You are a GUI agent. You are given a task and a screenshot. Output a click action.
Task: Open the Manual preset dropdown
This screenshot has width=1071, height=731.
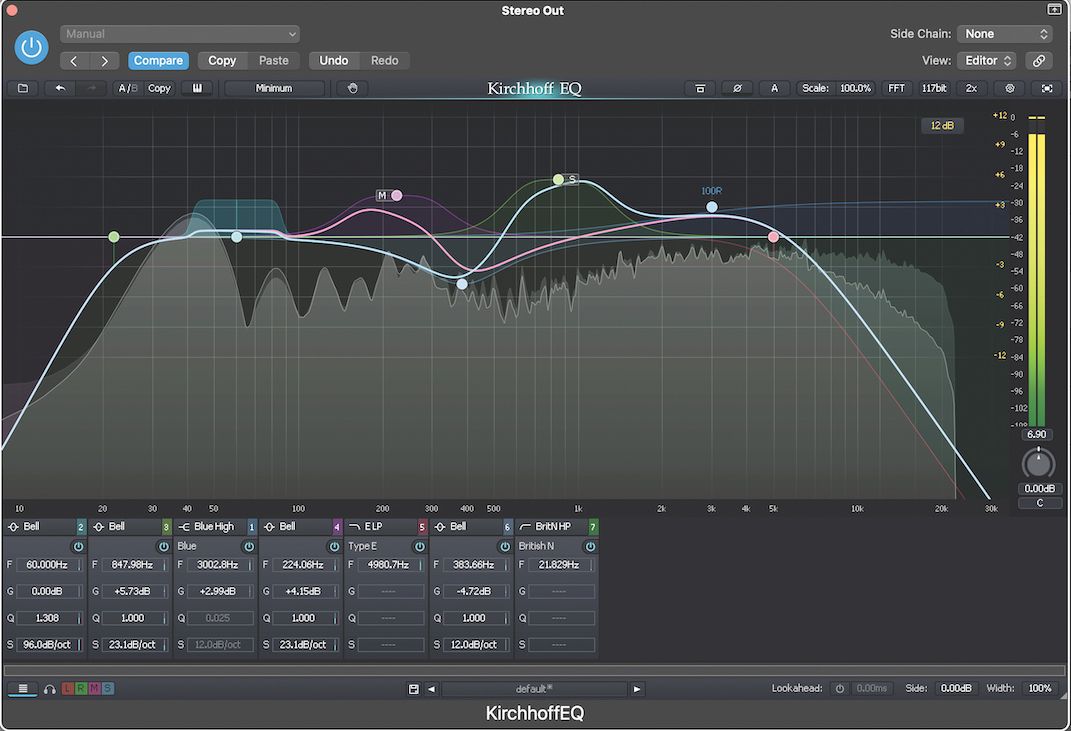pos(180,33)
